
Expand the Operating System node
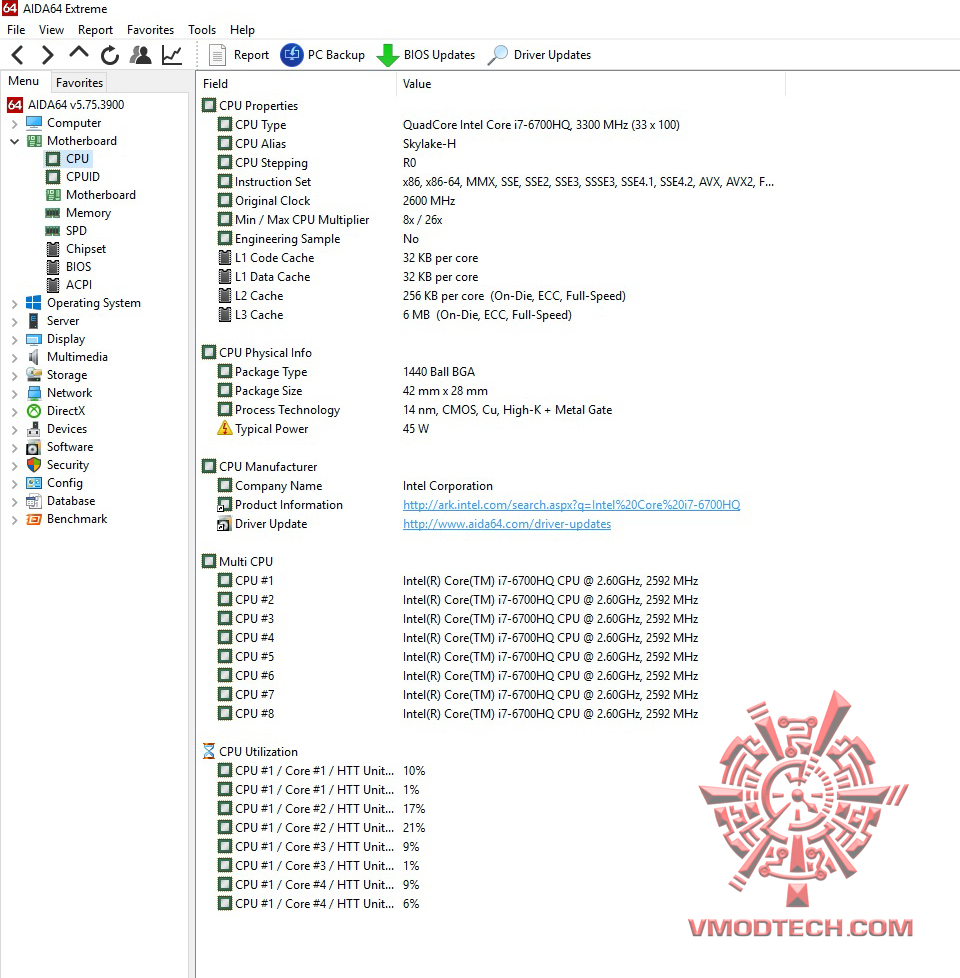[14, 304]
